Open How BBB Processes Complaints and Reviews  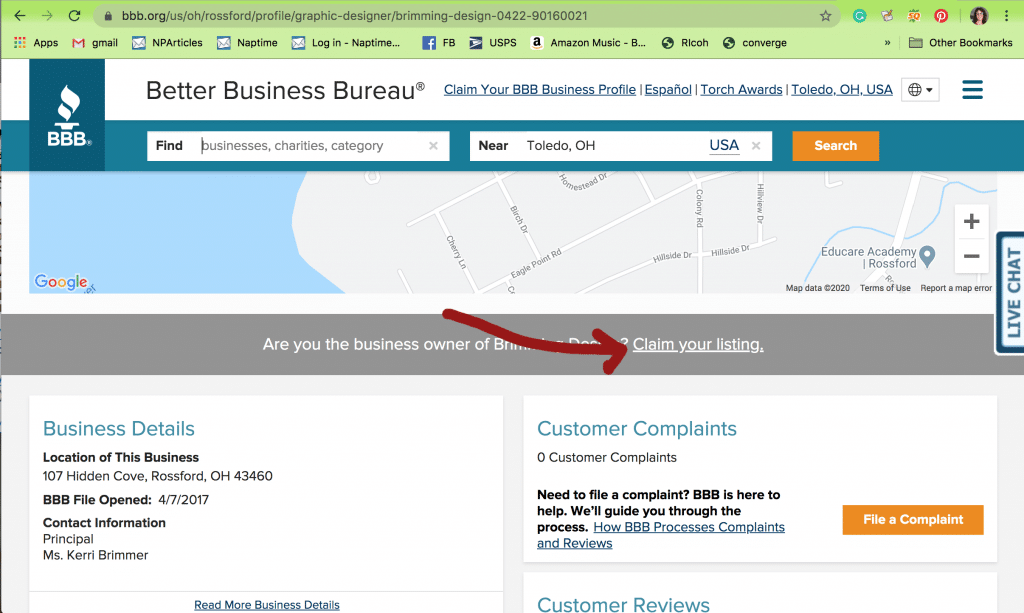[661, 535]
